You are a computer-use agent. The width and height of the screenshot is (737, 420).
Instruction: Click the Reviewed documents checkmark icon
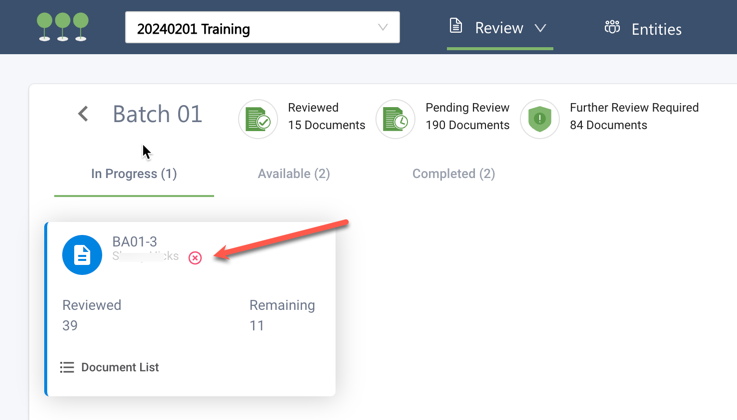coord(258,120)
